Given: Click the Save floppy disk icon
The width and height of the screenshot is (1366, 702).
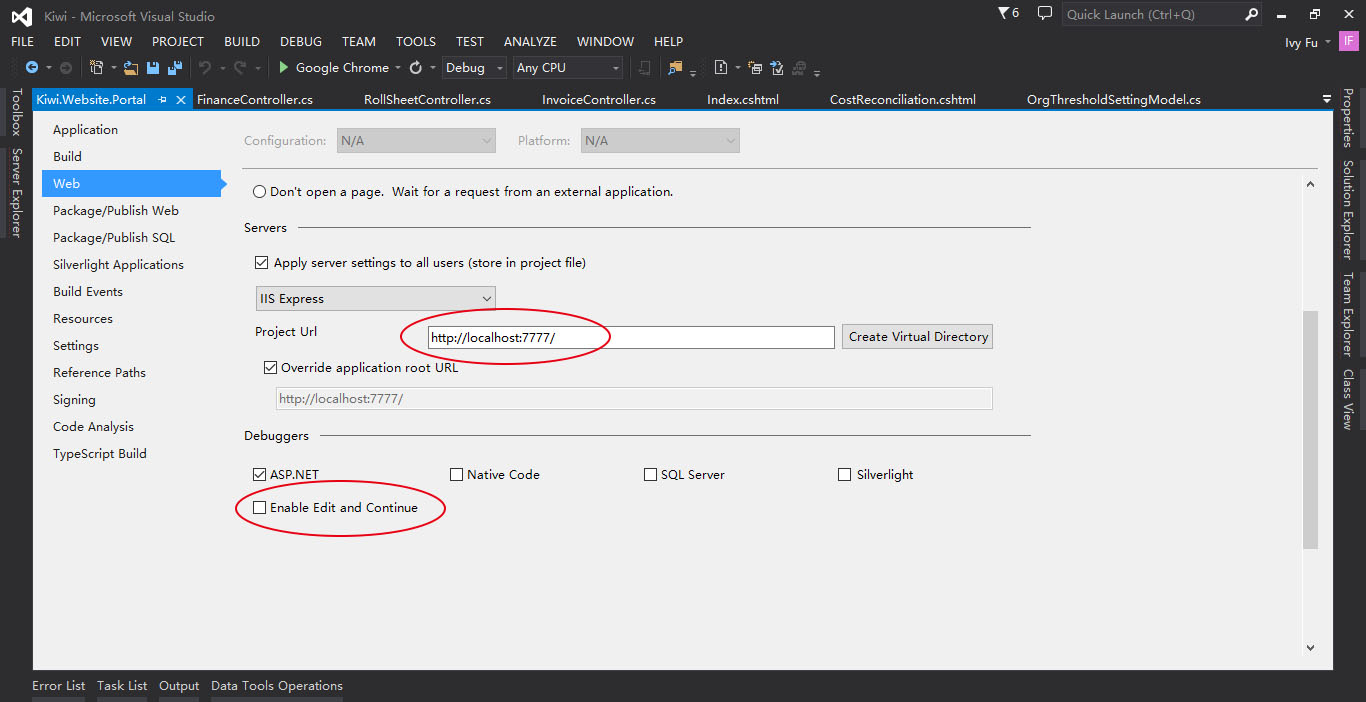Looking at the screenshot, I should [x=153, y=68].
